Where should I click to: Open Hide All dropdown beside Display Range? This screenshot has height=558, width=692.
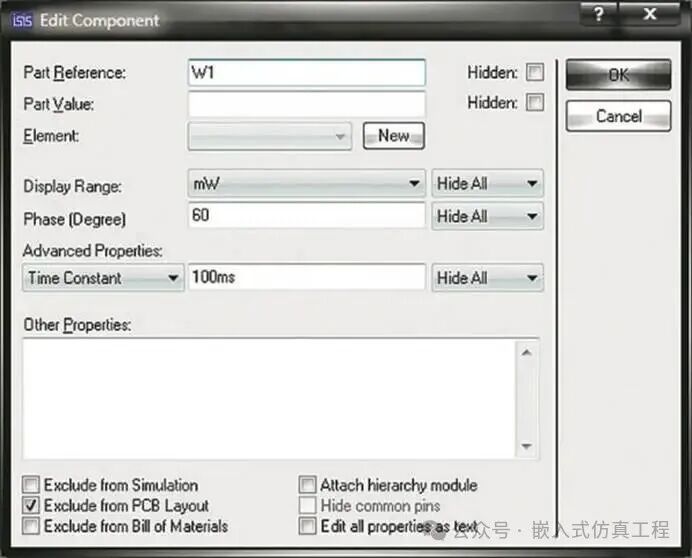(x=488, y=183)
